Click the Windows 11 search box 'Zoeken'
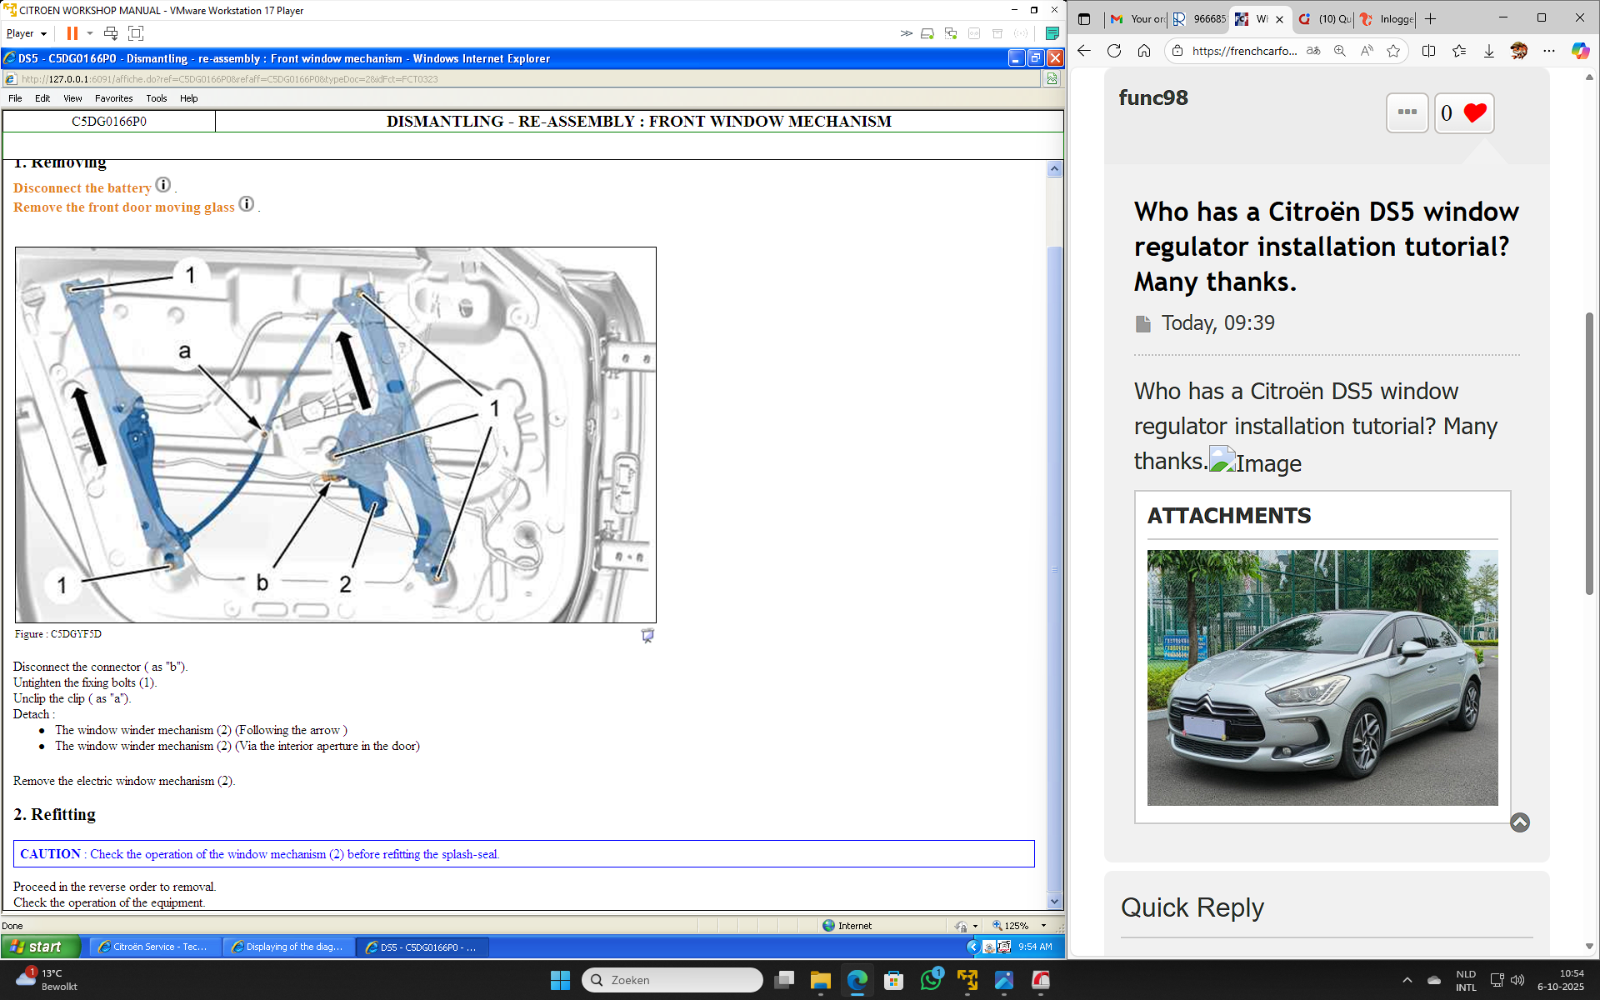The width and height of the screenshot is (1600, 1000). [x=673, y=980]
